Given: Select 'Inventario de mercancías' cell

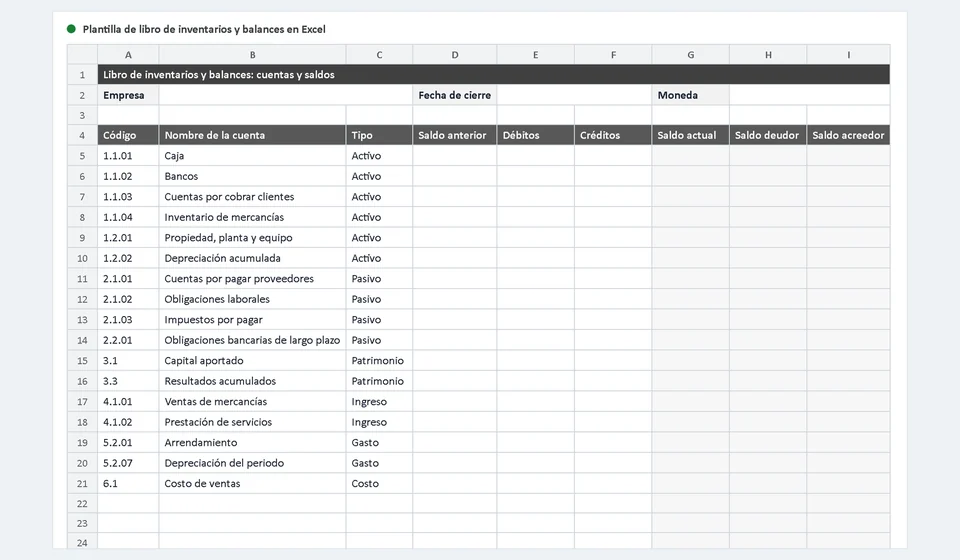Looking at the screenshot, I should coord(252,217).
